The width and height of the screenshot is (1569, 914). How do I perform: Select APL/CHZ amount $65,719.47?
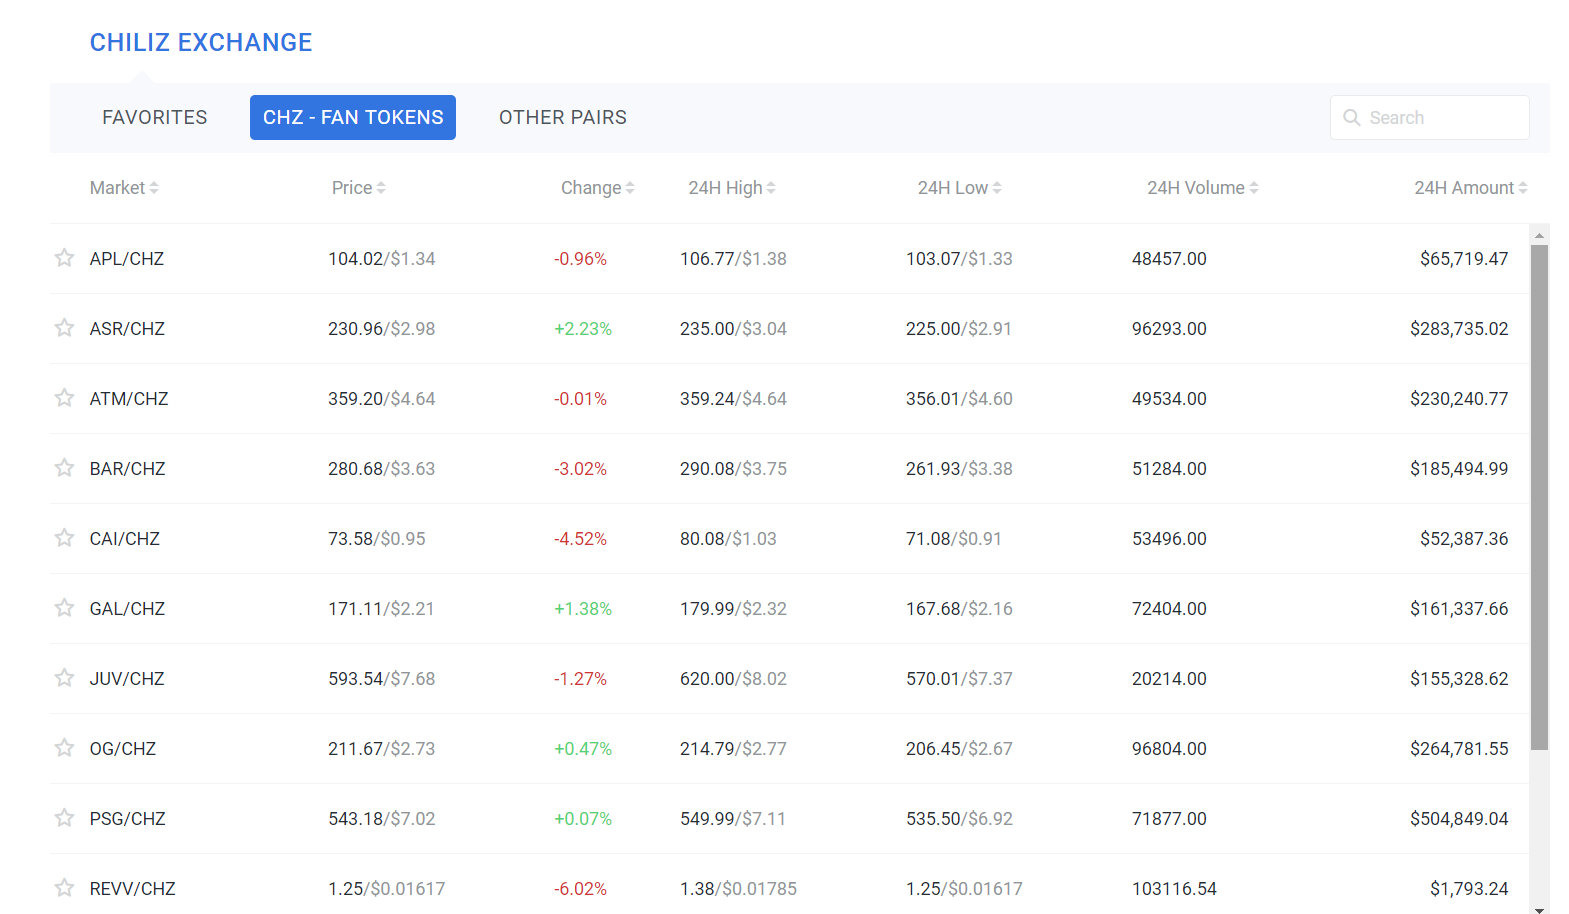[x=1464, y=258]
